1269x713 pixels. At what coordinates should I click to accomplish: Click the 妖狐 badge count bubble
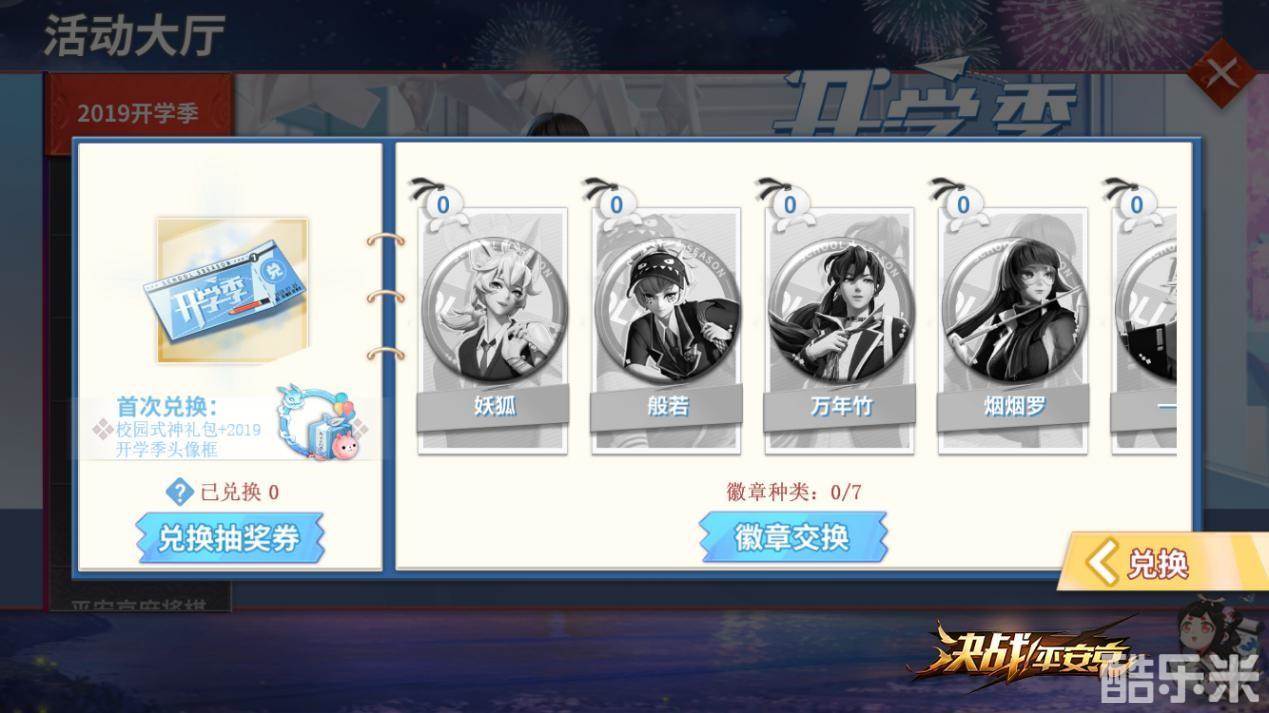pyautogui.click(x=443, y=204)
